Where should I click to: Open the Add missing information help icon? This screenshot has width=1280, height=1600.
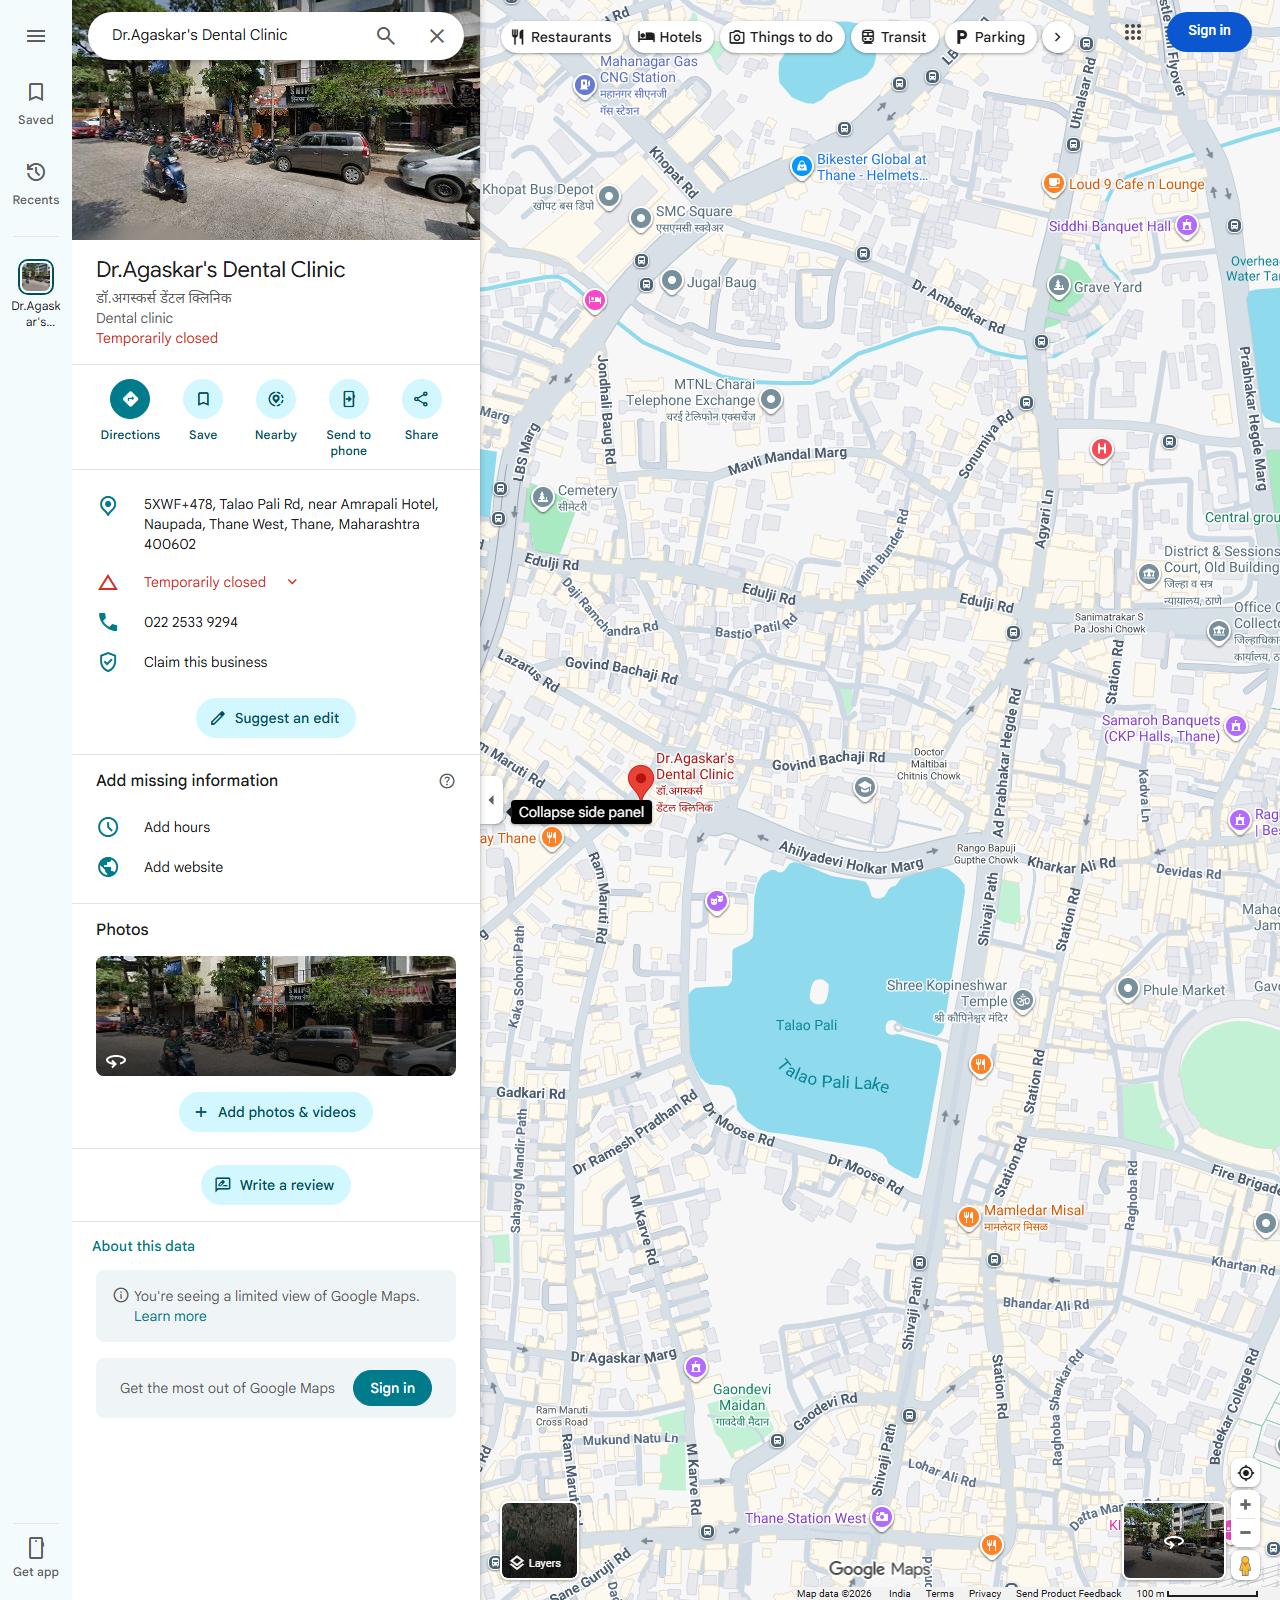[447, 781]
